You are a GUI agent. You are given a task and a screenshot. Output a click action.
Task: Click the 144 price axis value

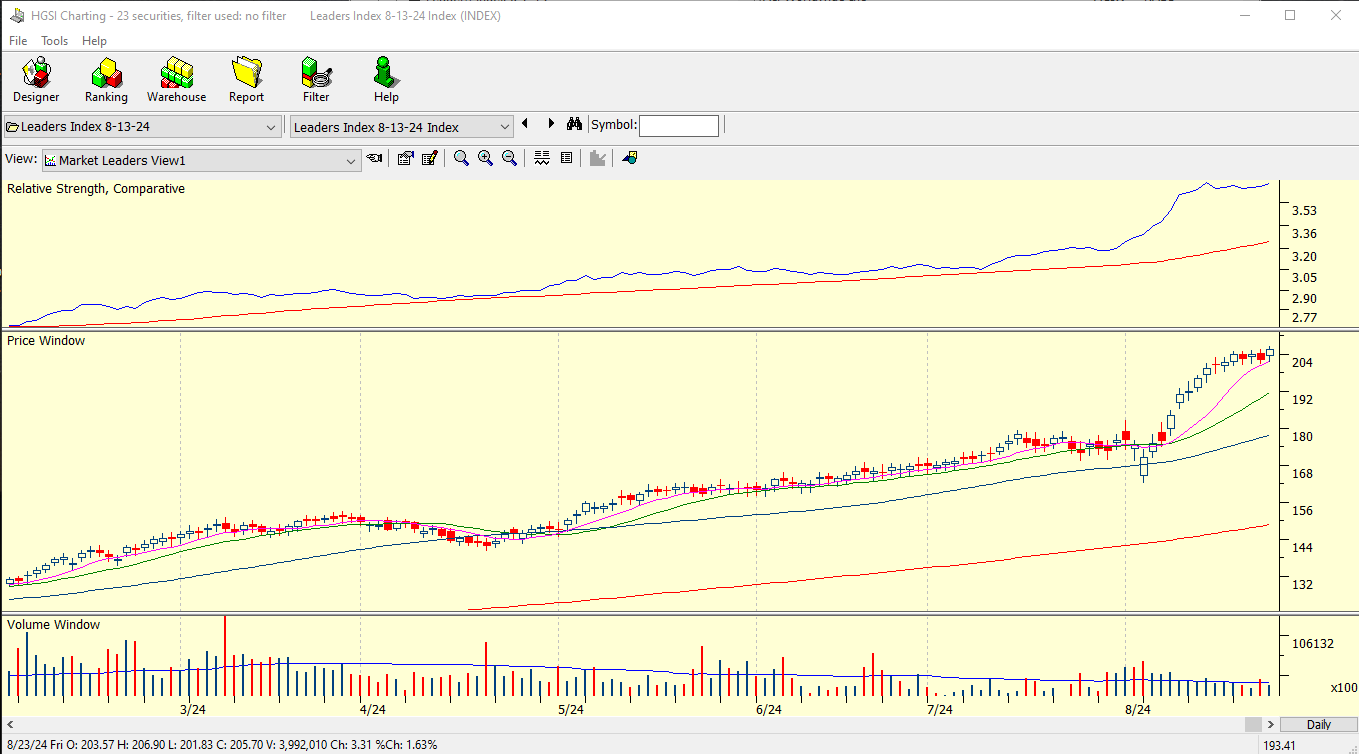pyautogui.click(x=1302, y=547)
